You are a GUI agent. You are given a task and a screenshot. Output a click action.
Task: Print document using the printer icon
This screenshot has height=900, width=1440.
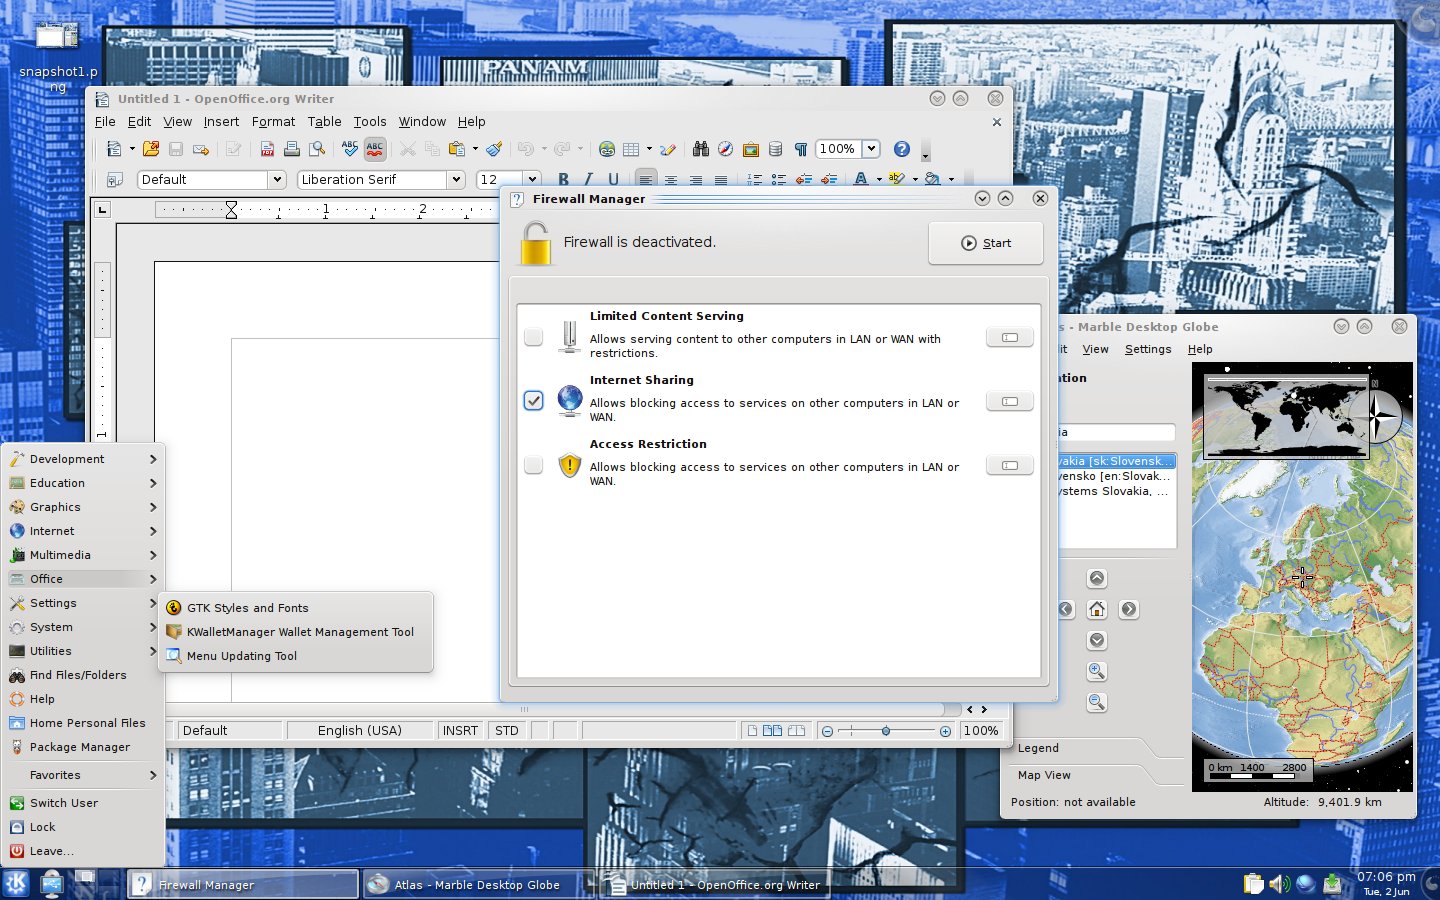pyautogui.click(x=292, y=149)
